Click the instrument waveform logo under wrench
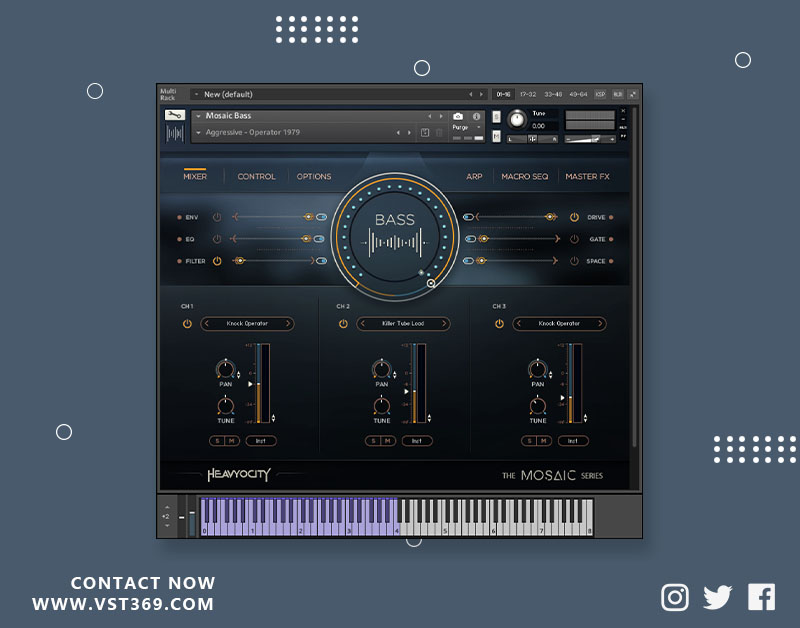 (x=174, y=134)
